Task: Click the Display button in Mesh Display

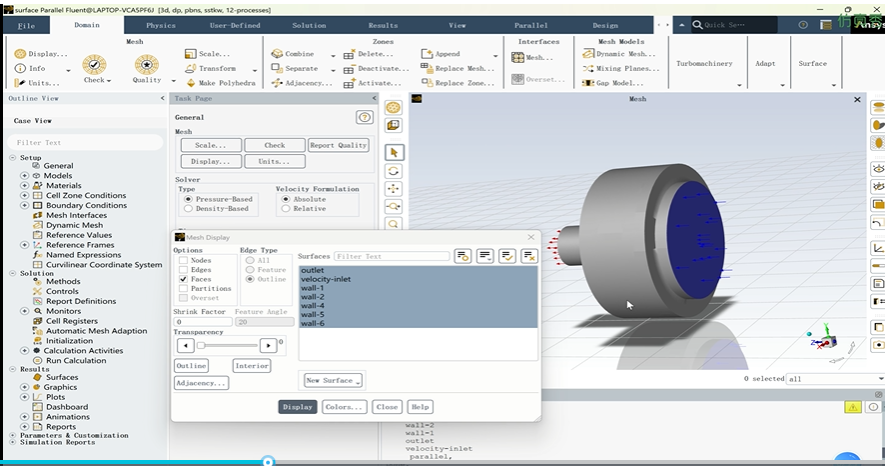Action: pyautogui.click(x=297, y=407)
